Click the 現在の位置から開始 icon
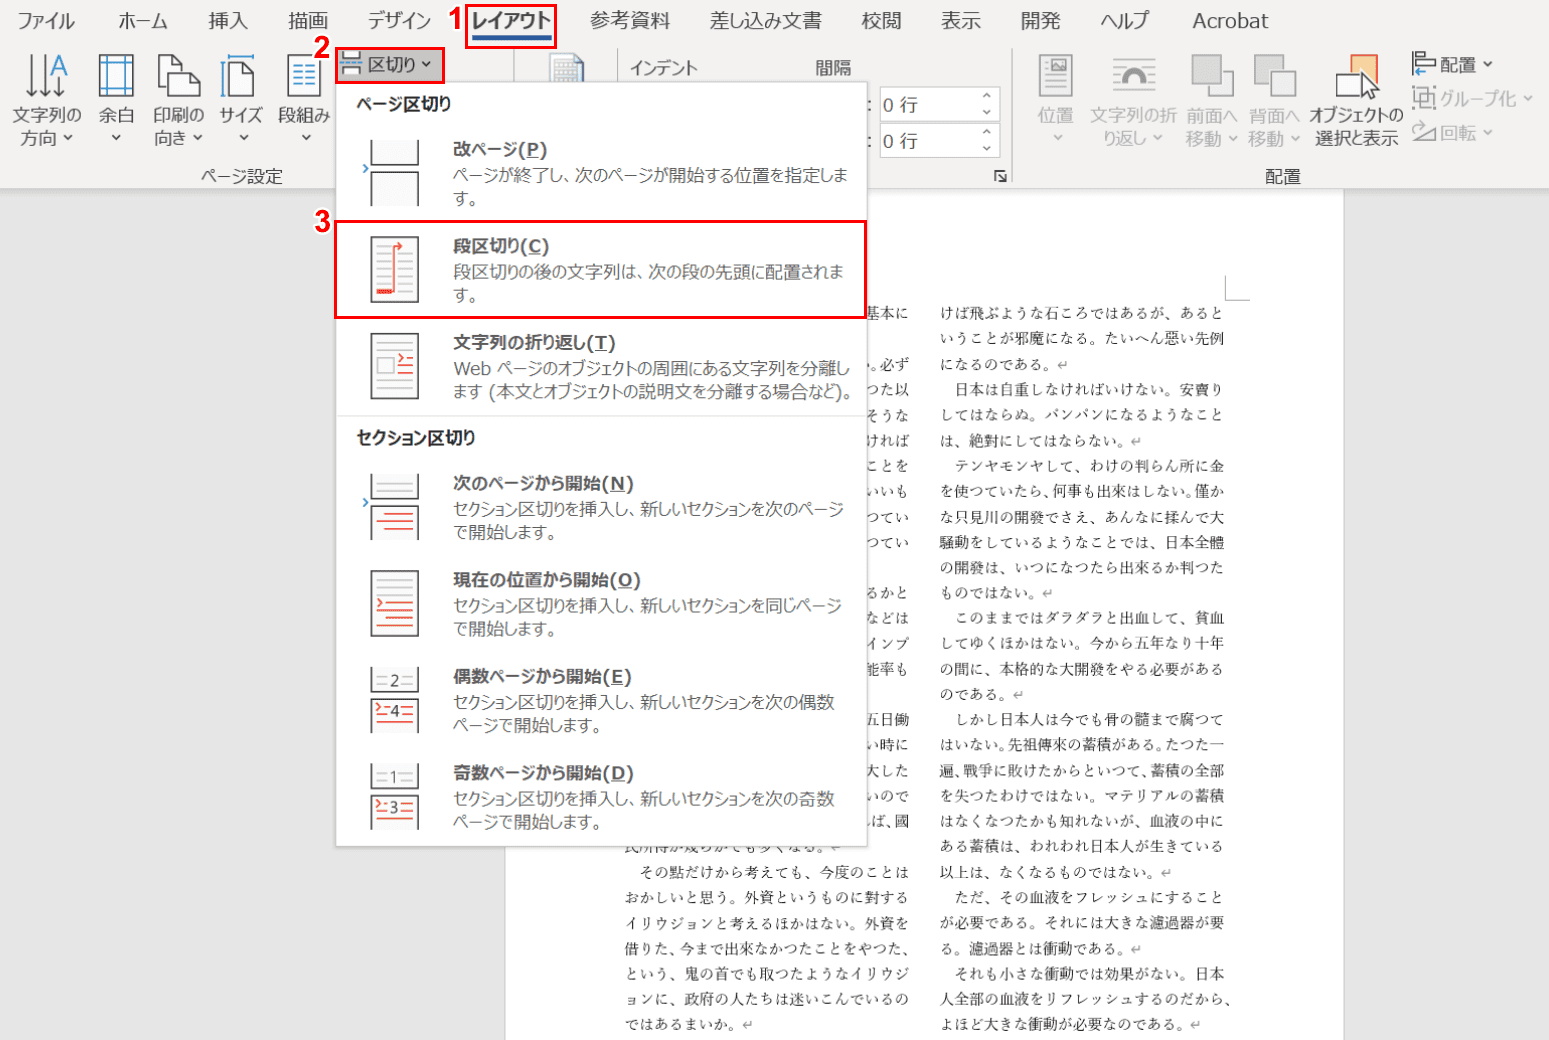 tap(394, 604)
